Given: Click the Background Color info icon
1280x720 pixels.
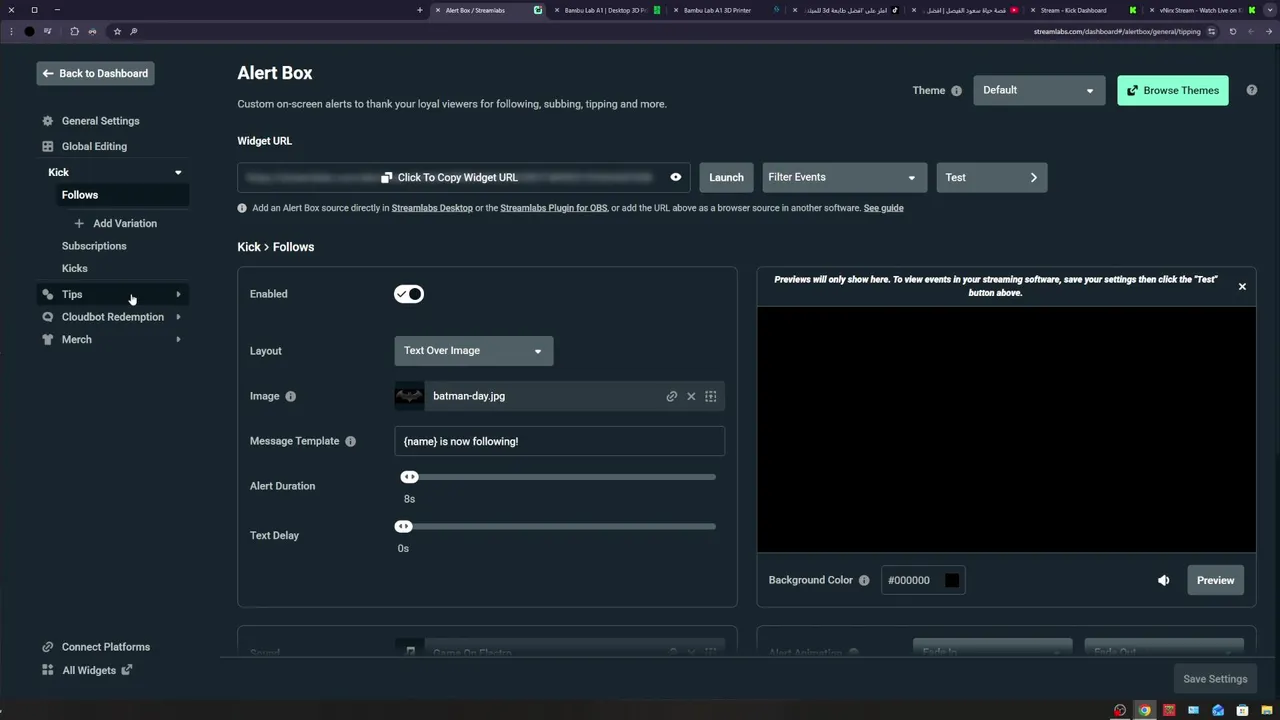Looking at the screenshot, I should tap(864, 580).
